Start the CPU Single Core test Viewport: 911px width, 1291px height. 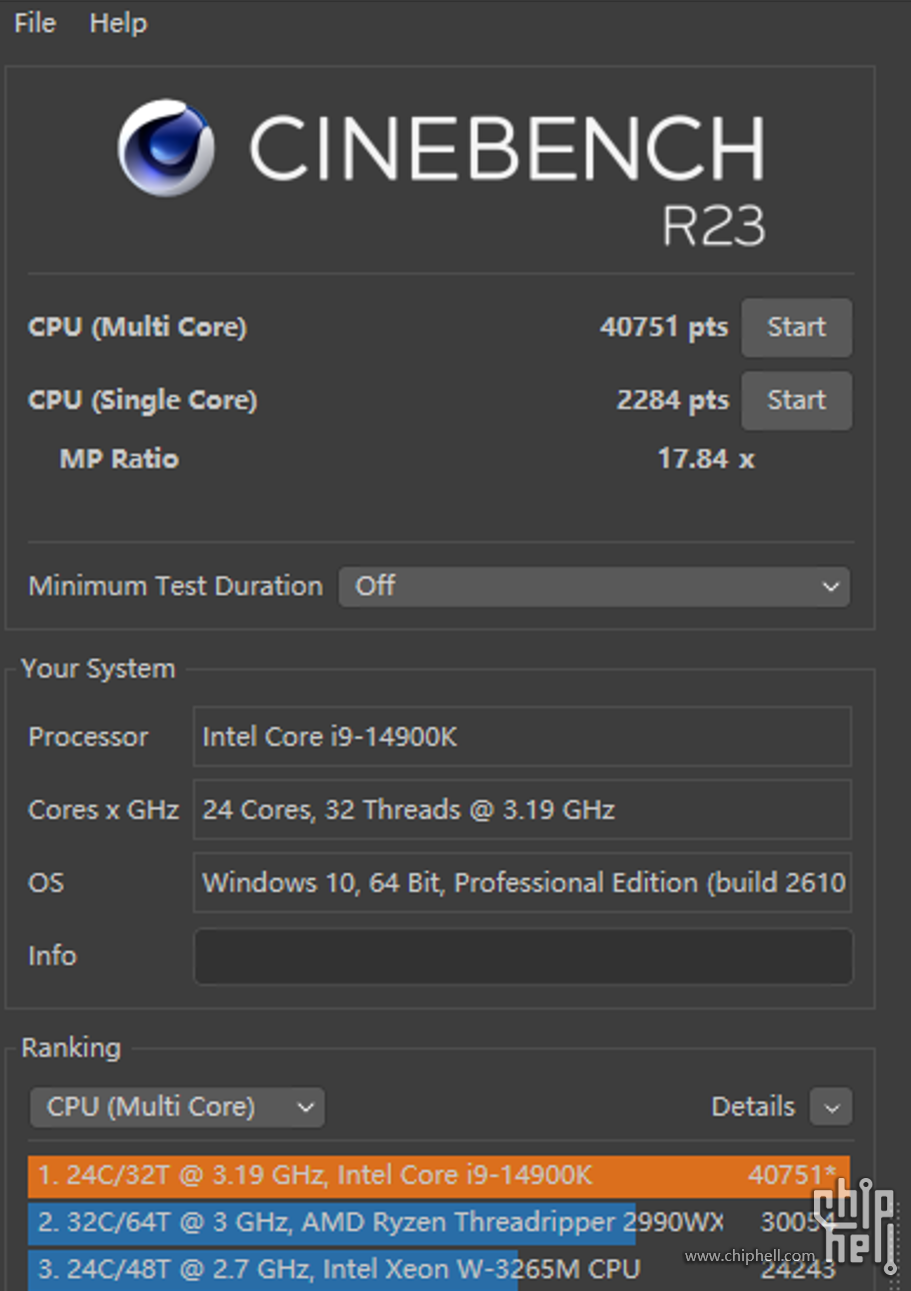[x=796, y=400]
